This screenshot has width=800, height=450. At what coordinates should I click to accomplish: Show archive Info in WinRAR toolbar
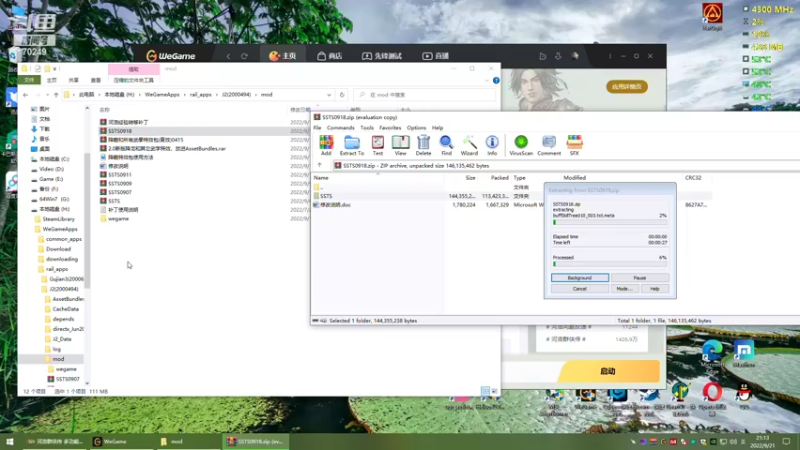pos(492,145)
